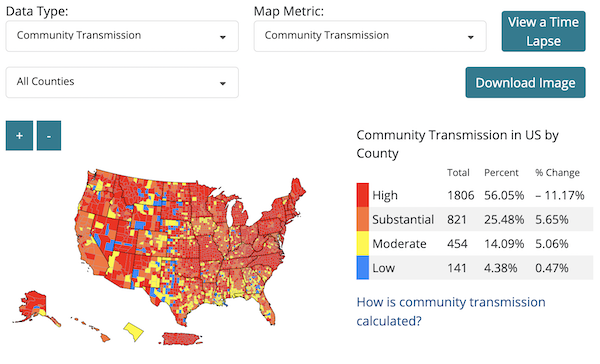Select the blue Low legend swatch
The width and height of the screenshot is (600, 364).
362,268
